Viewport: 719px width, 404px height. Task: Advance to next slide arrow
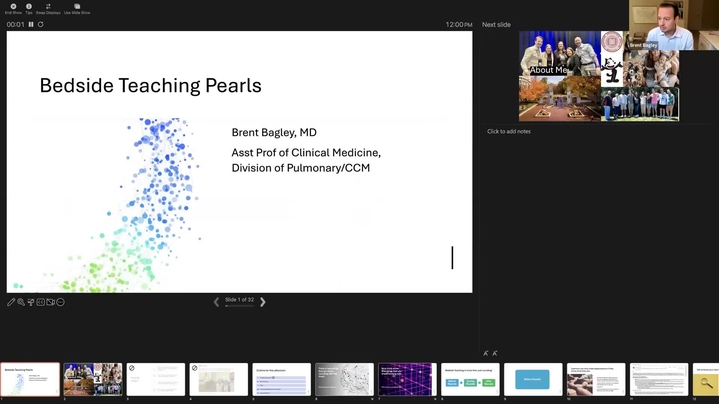coord(263,301)
